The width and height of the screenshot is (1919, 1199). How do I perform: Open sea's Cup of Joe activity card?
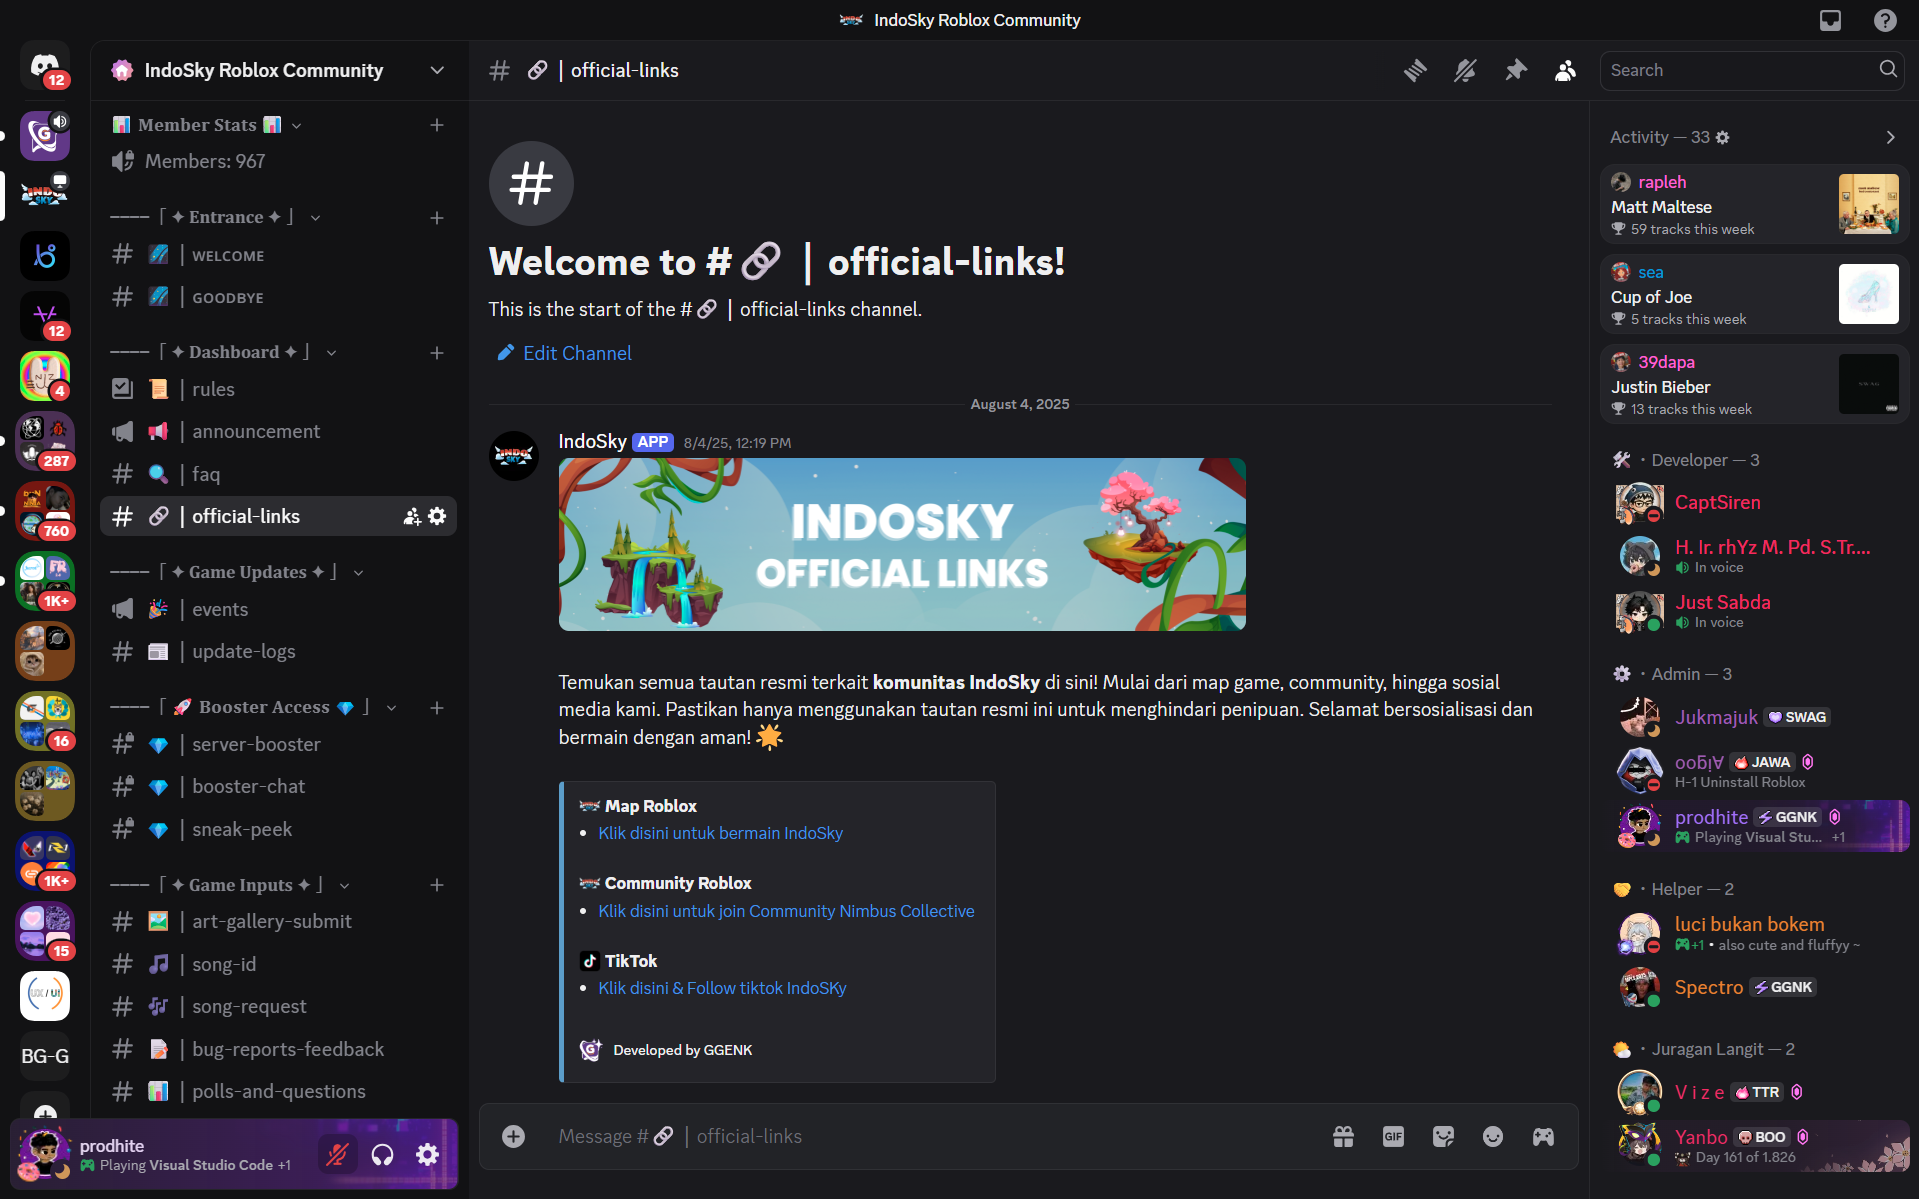click(x=1754, y=294)
